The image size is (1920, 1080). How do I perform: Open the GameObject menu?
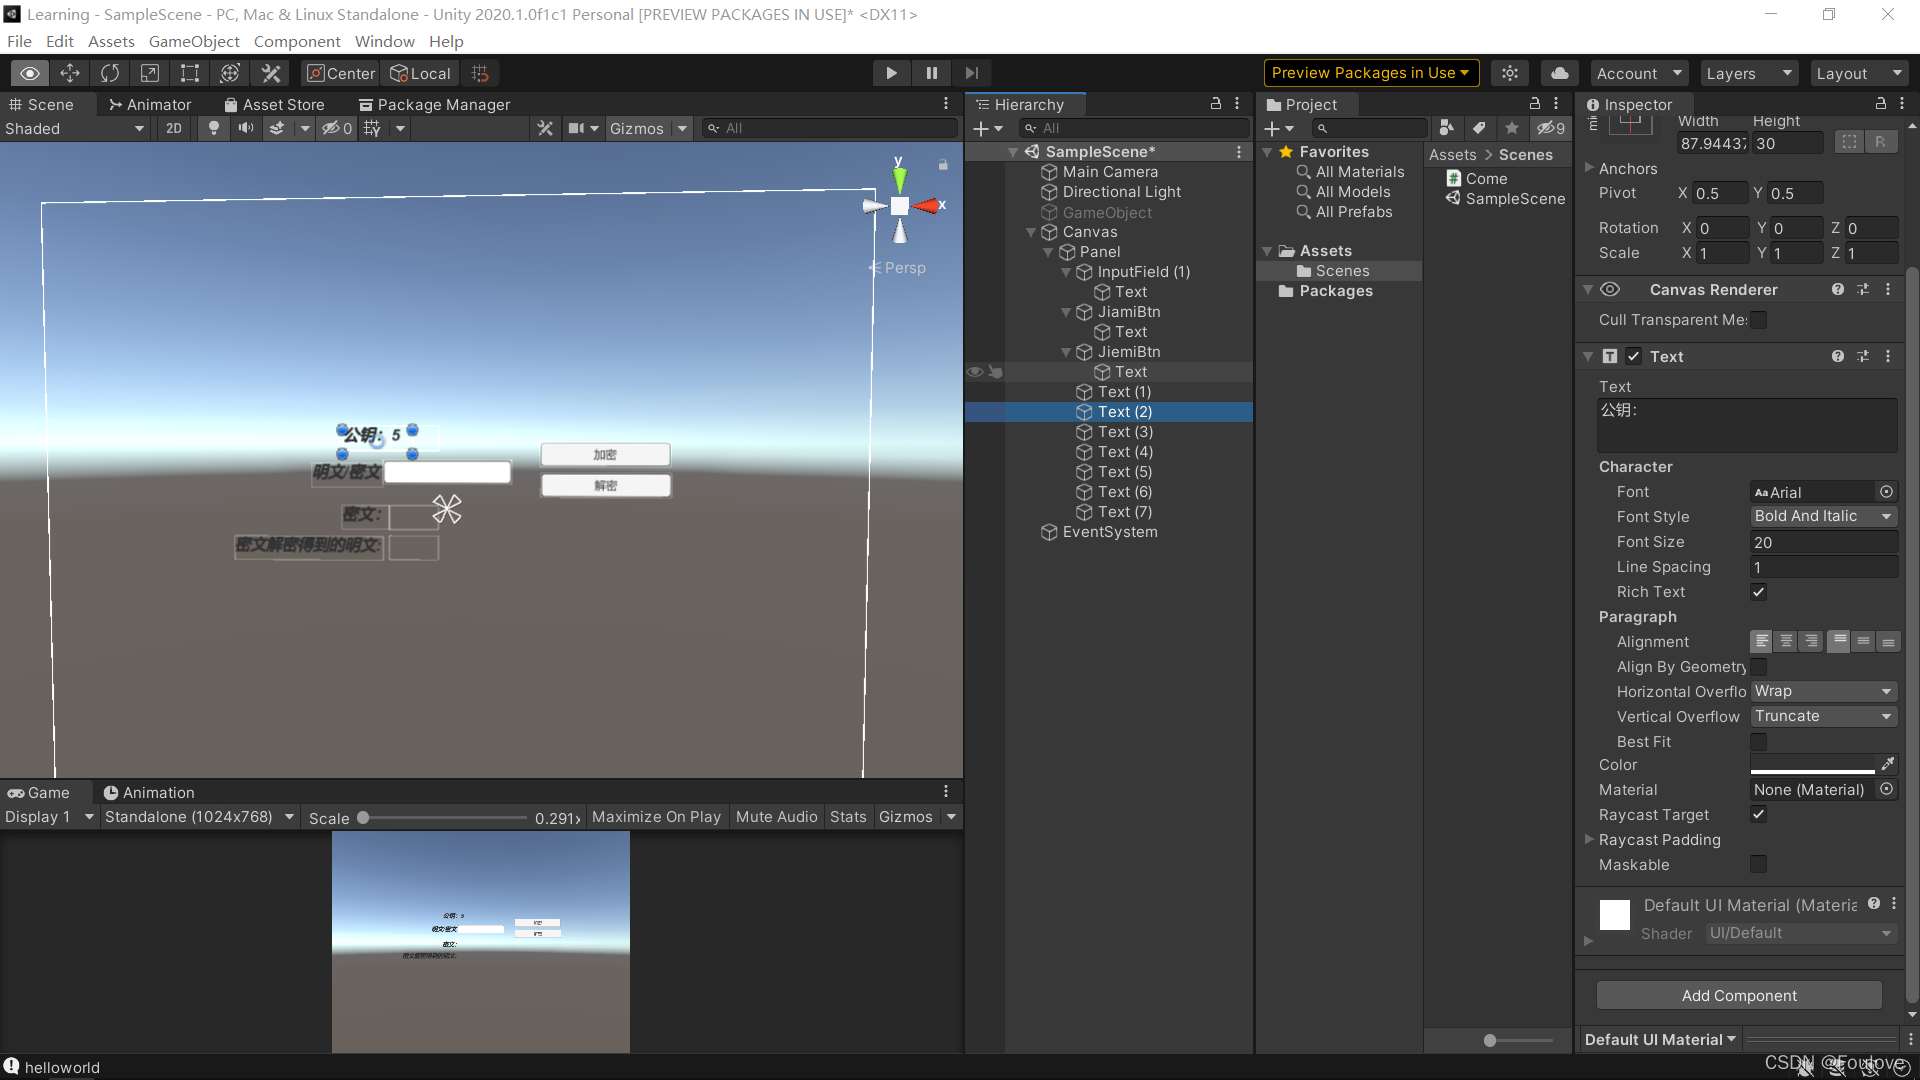point(194,41)
